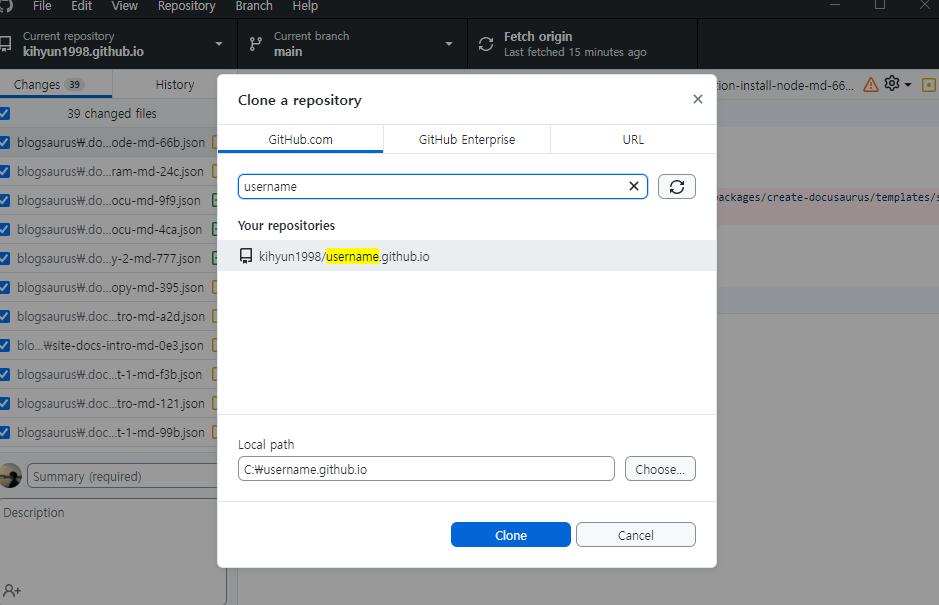The image size is (939, 605).
Task: Click the commit author avatar
Action: tap(10, 476)
